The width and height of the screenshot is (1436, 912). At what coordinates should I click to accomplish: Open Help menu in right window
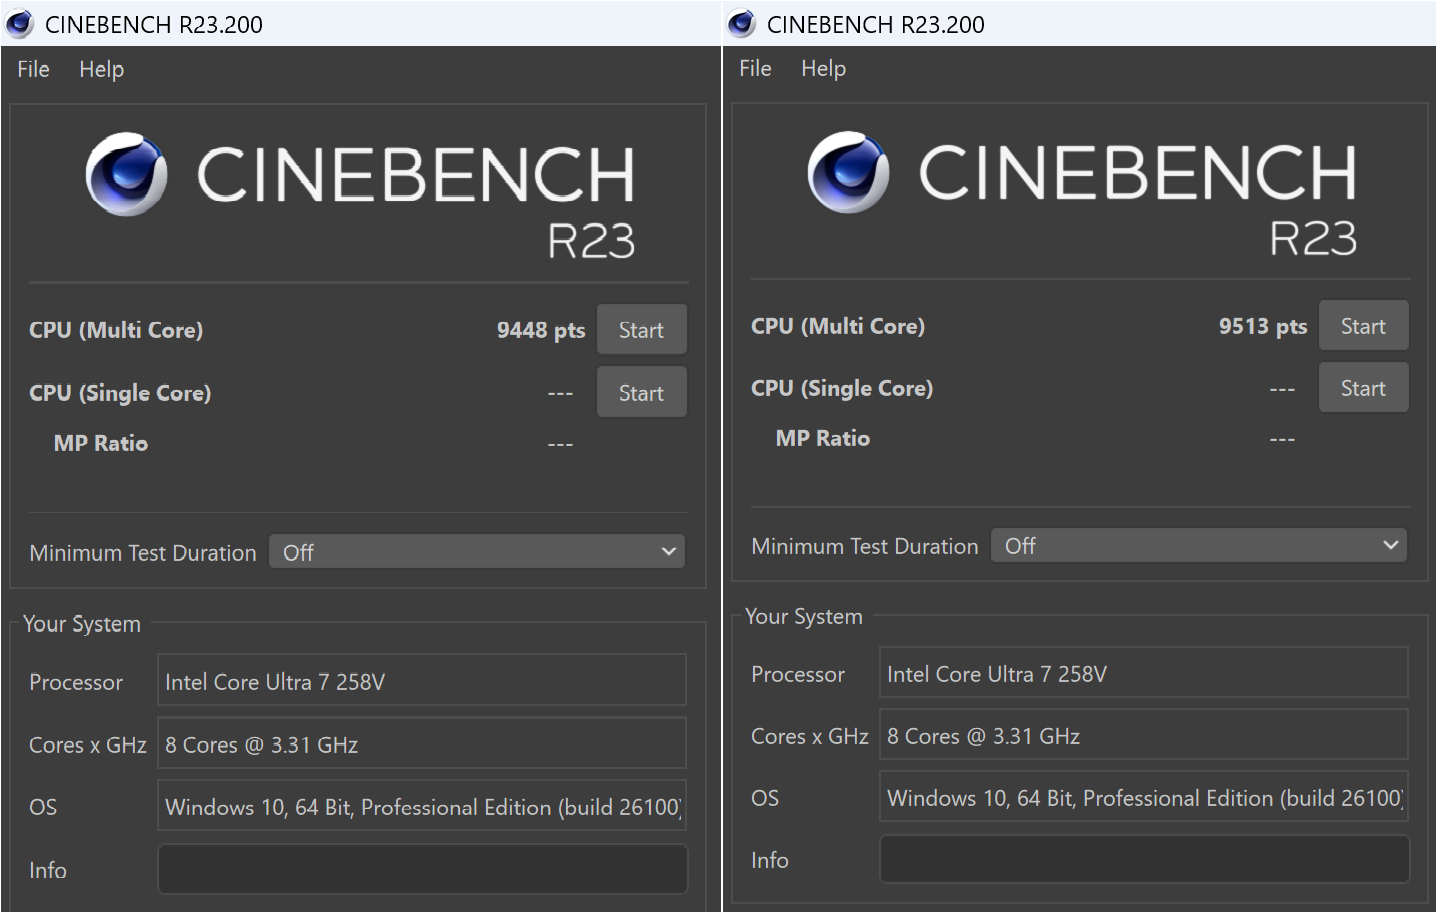(x=824, y=68)
